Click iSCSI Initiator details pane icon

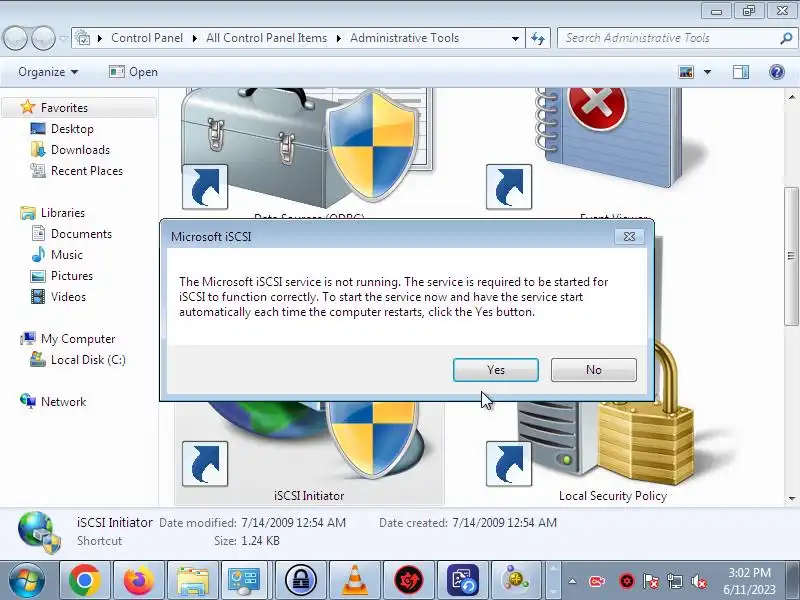(x=40, y=532)
